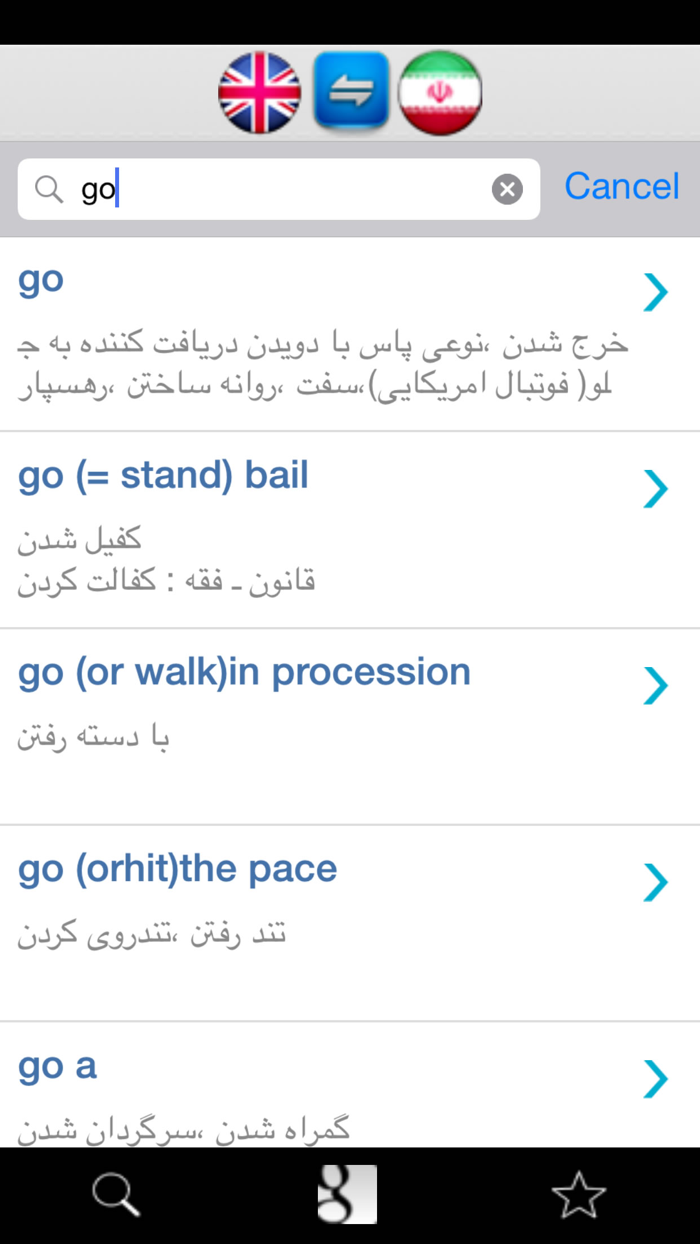This screenshot has height=1244, width=700.
Task: Select the British flag language icon
Action: (x=259, y=92)
